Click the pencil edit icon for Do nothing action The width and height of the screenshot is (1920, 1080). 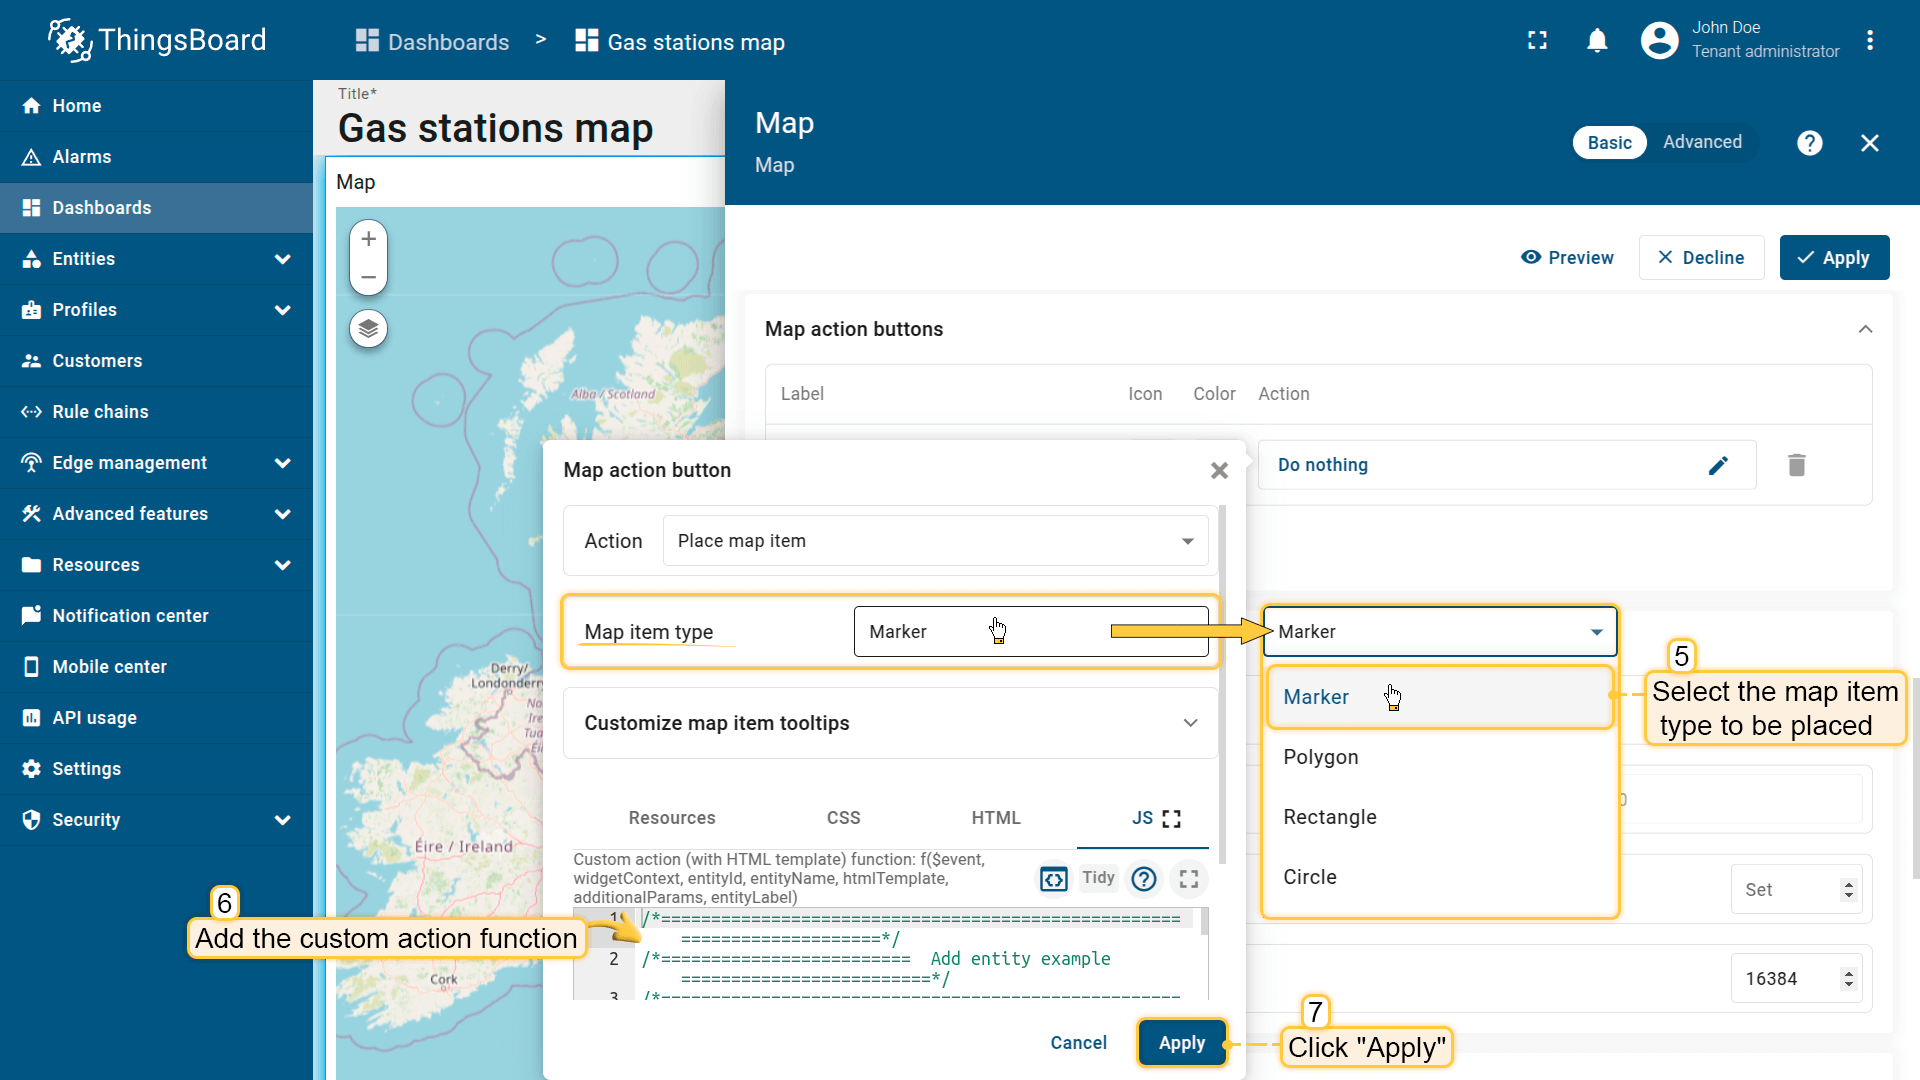click(x=1717, y=466)
